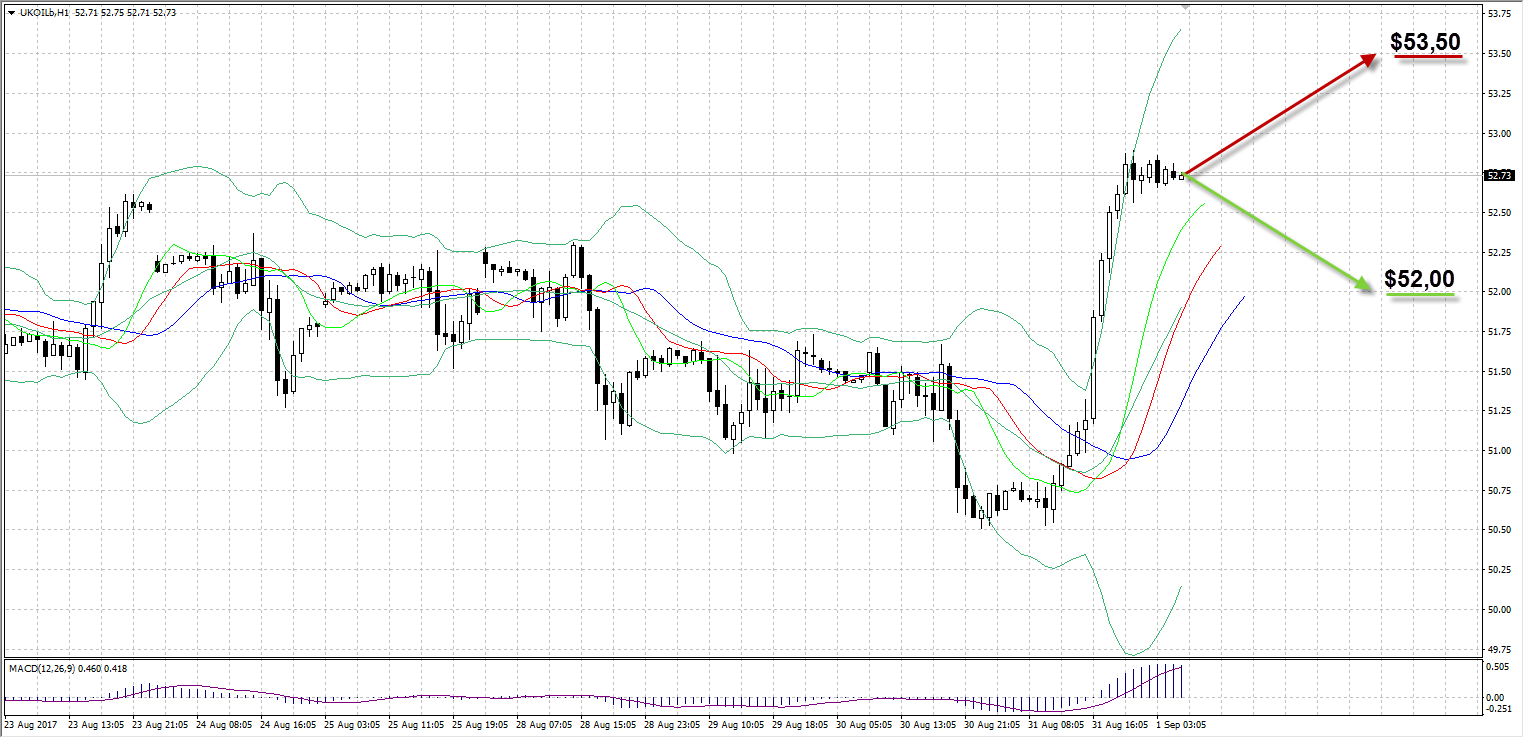Click the current price tag 52.73
Viewport: 1524px width, 738px height.
(x=1498, y=176)
